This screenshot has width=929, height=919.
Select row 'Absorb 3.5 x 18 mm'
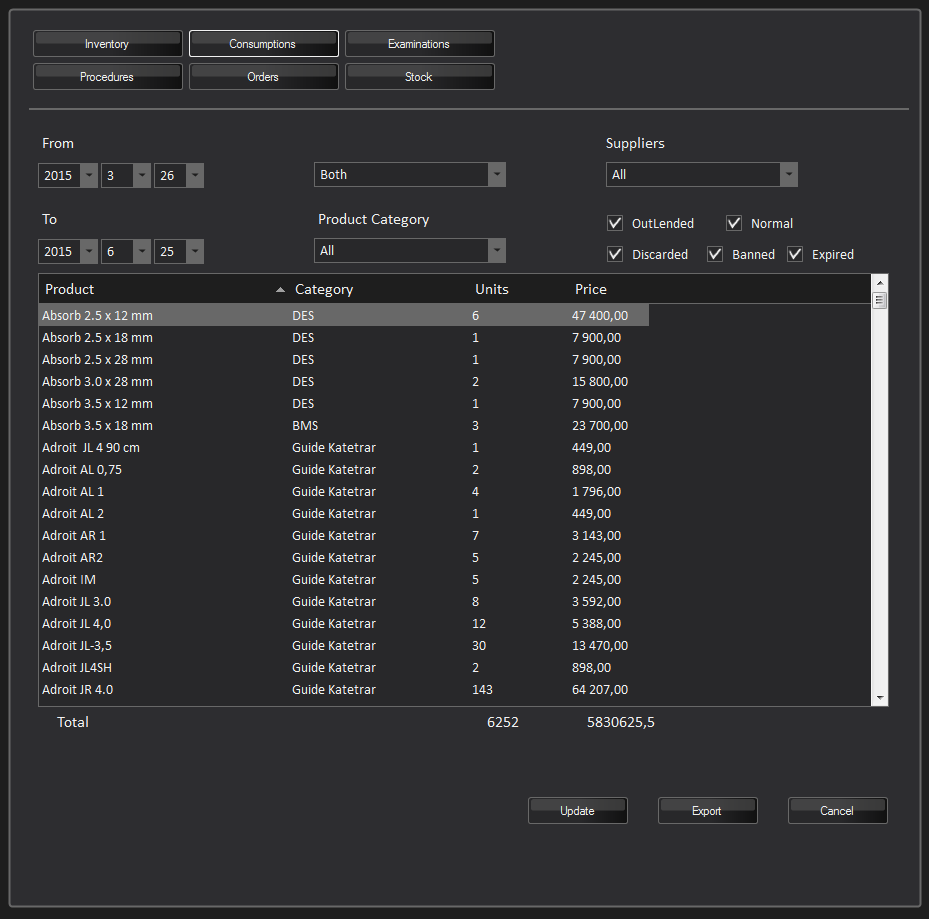click(344, 425)
